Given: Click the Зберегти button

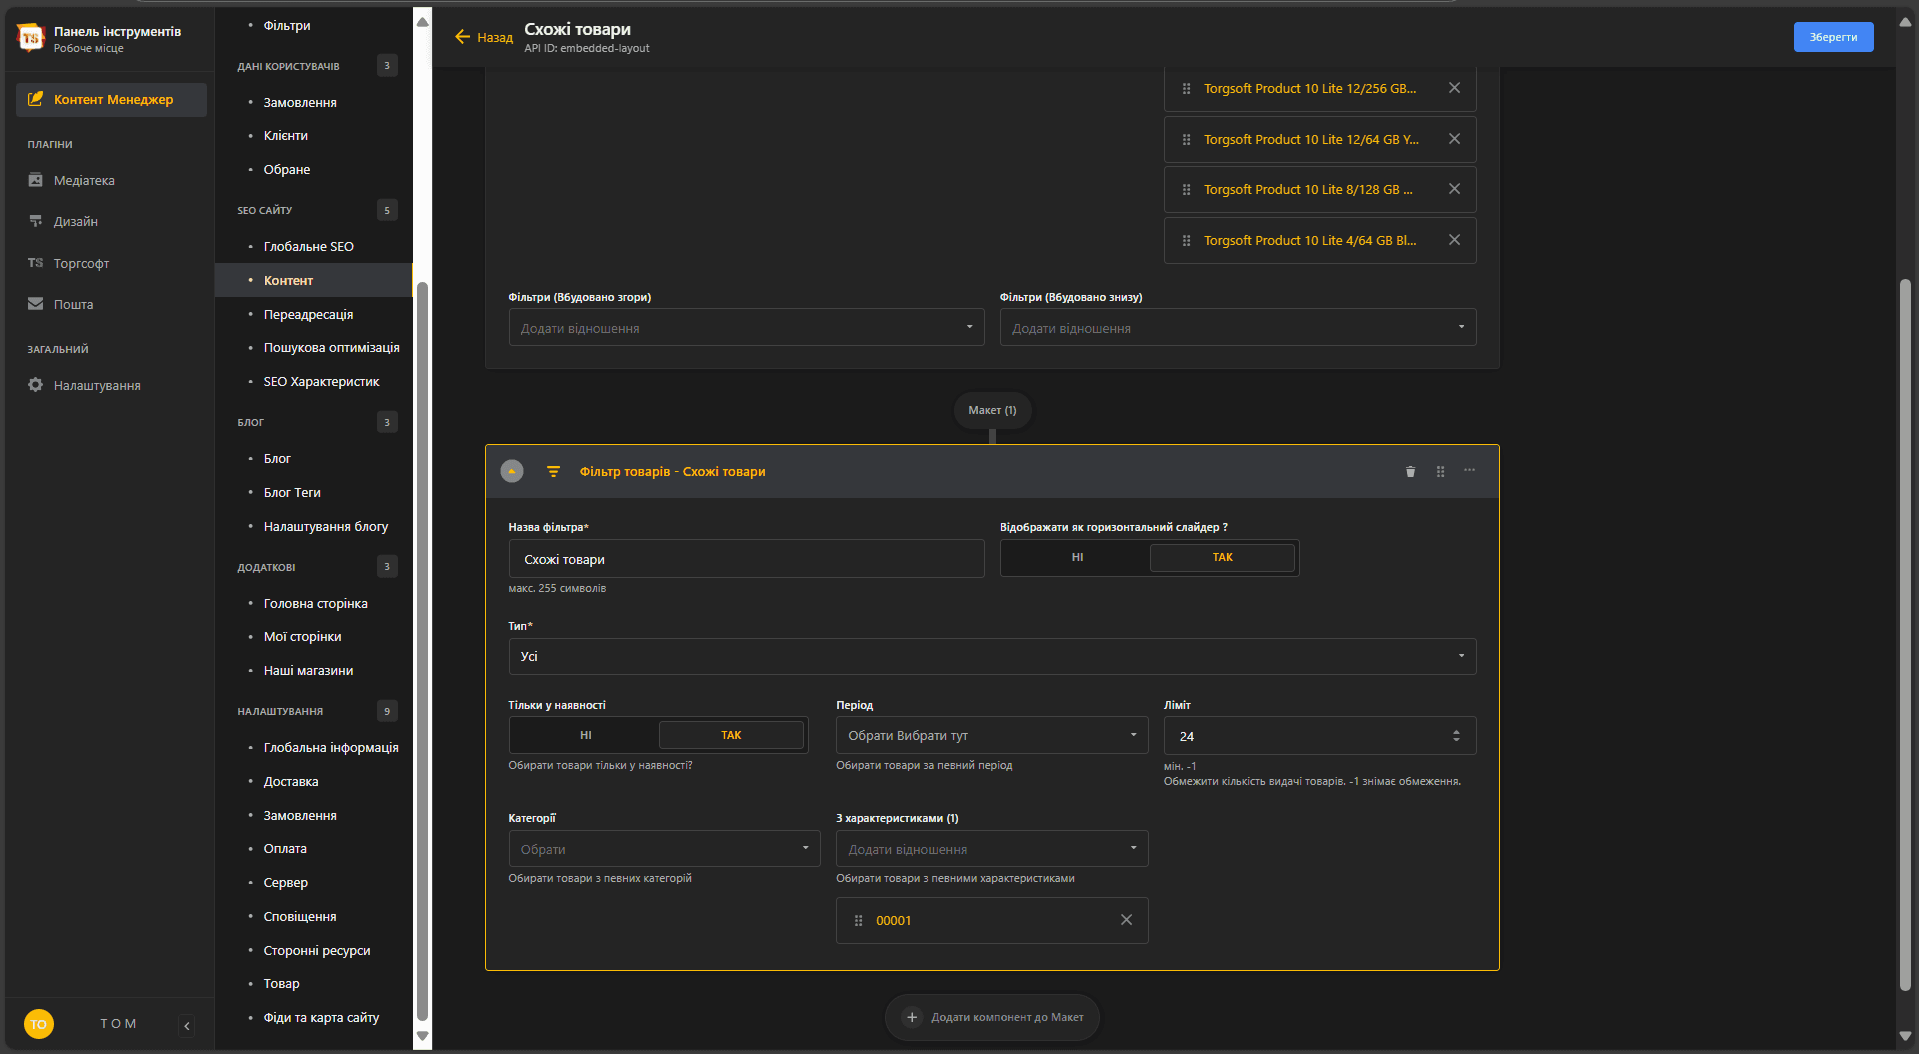Looking at the screenshot, I should click(x=1833, y=37).
